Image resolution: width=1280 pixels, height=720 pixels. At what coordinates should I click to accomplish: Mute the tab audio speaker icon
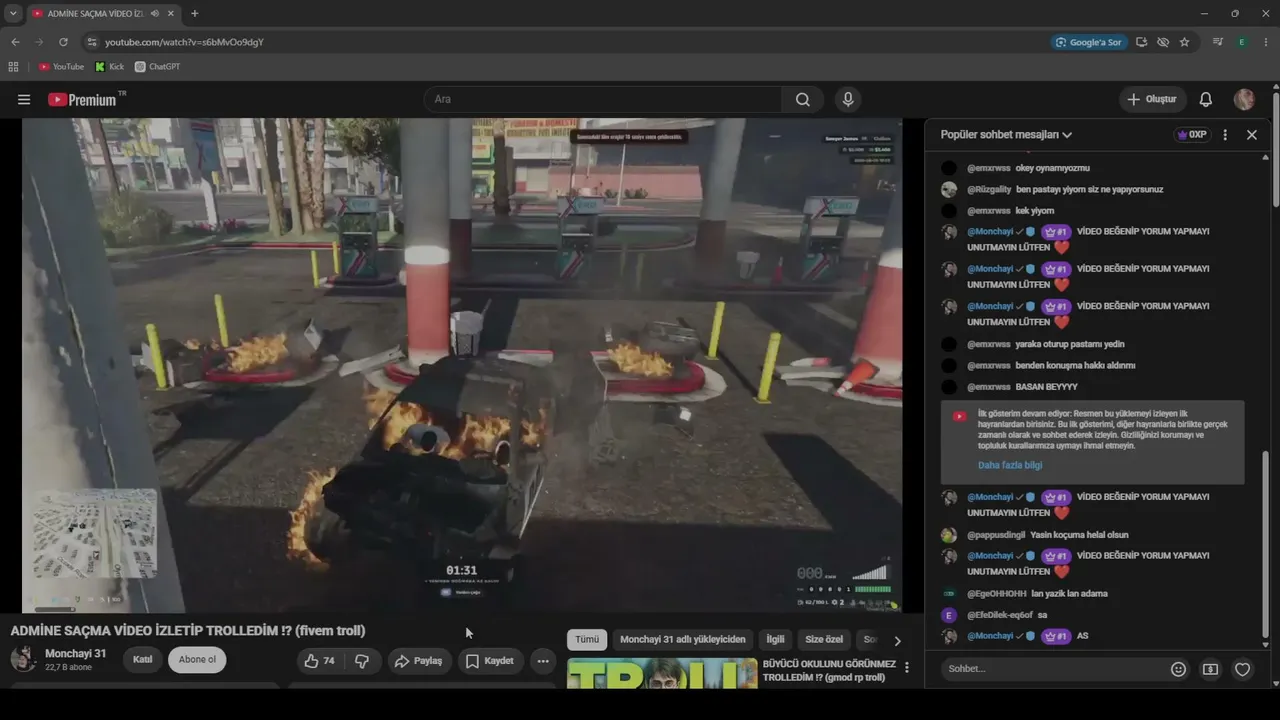pyautogui.click(x=155, y=14)
